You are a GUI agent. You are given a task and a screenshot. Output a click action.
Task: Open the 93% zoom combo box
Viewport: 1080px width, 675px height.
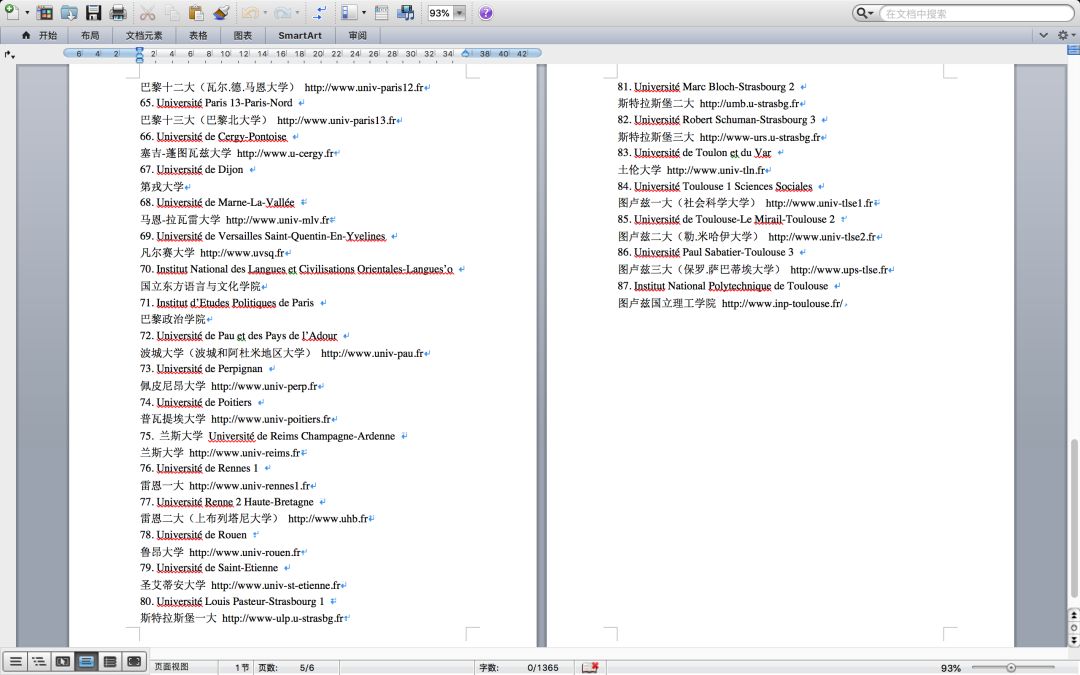(x=446, y=13)
